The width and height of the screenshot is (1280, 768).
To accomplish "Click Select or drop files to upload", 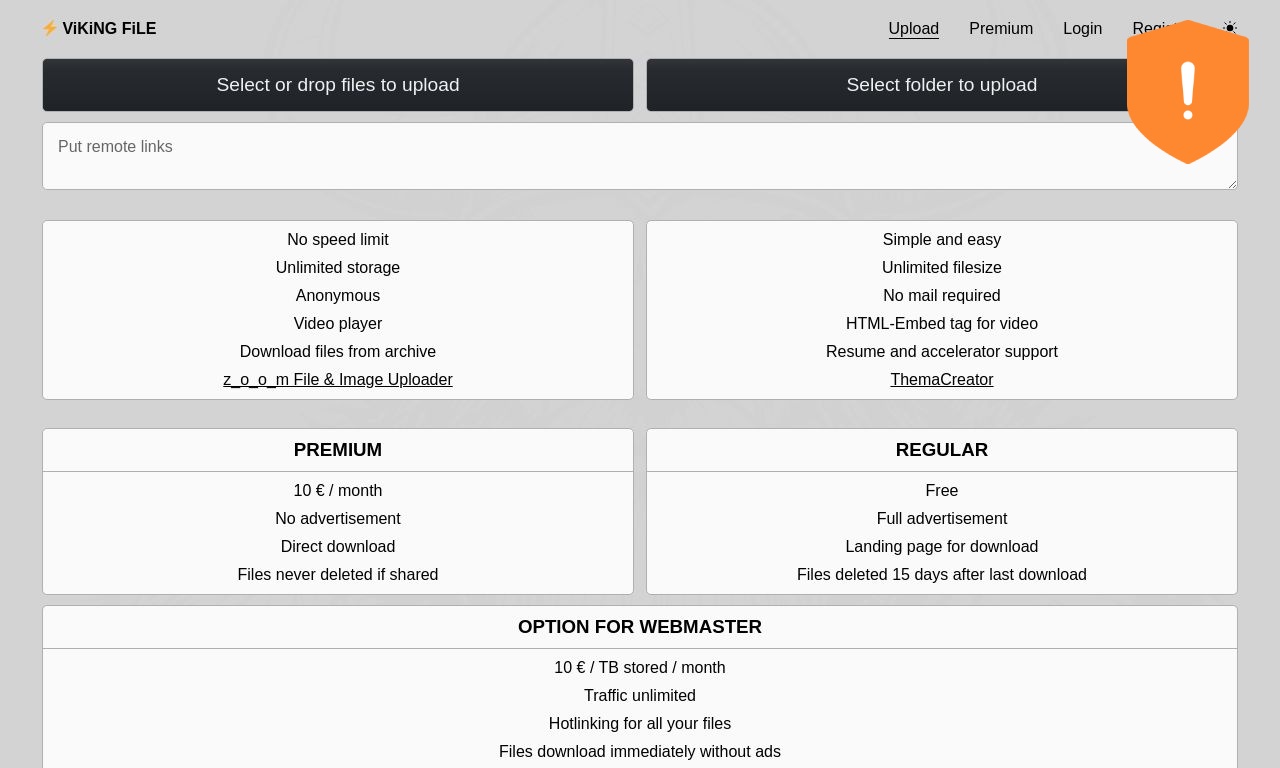I will click(x=338, y=85).
